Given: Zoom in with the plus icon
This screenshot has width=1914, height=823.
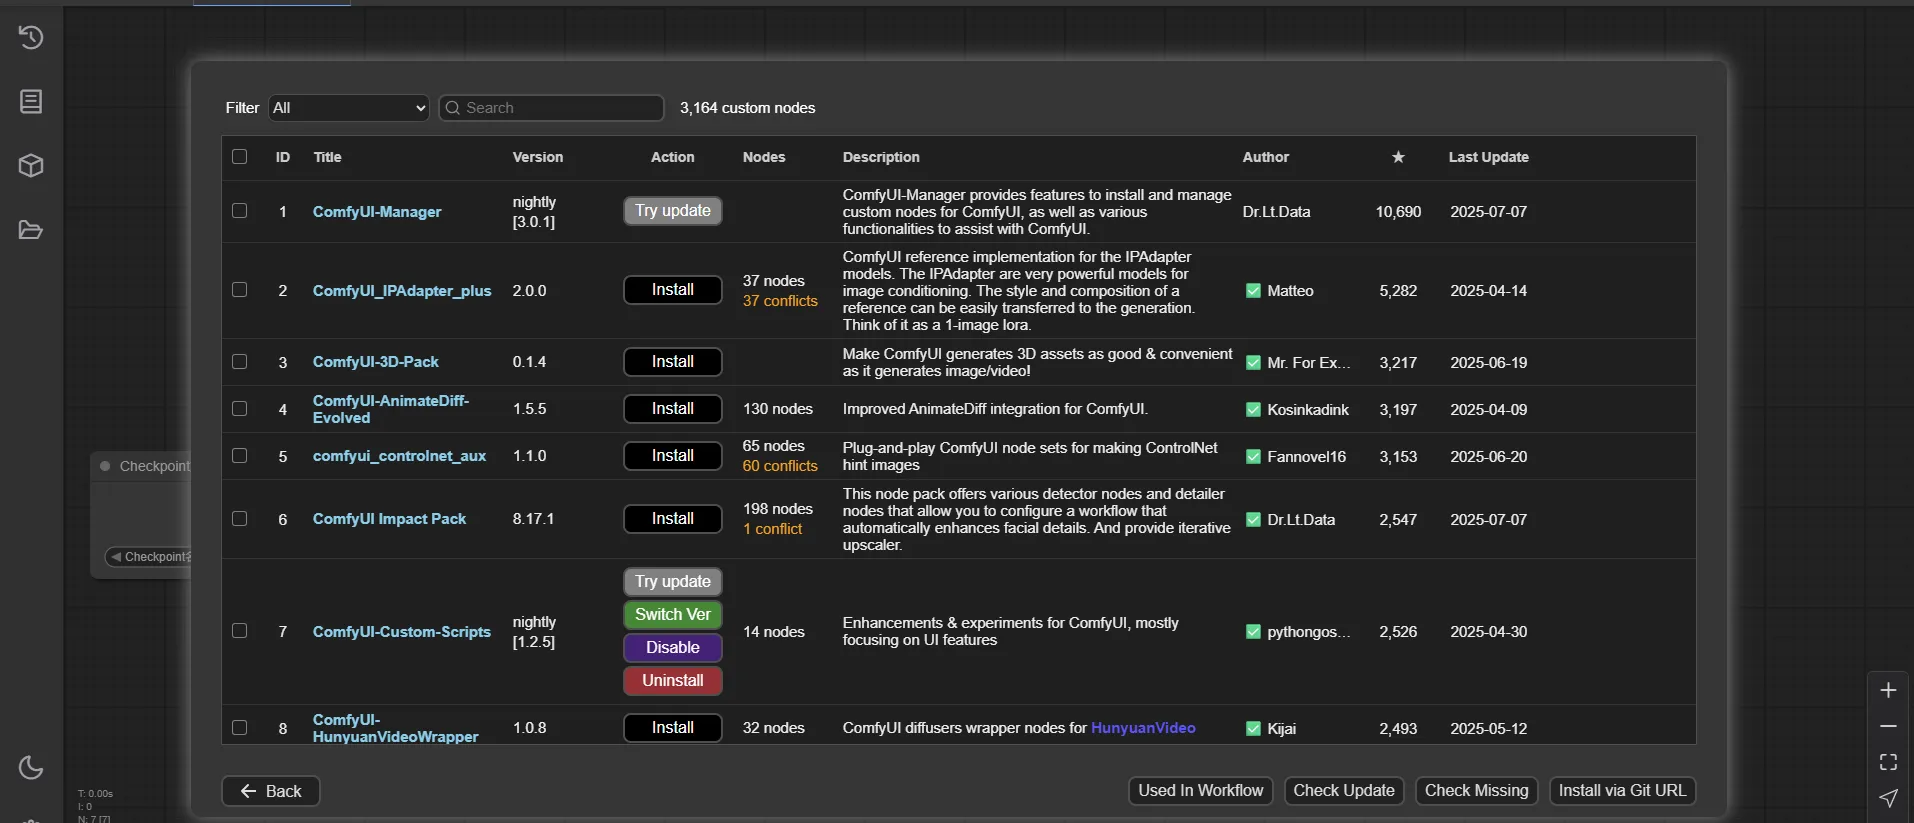Looking at the screenshot, I should 1888,691.
